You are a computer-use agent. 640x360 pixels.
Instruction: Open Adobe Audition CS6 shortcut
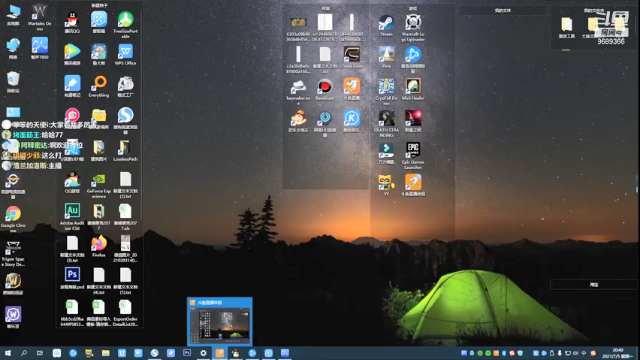72,217
